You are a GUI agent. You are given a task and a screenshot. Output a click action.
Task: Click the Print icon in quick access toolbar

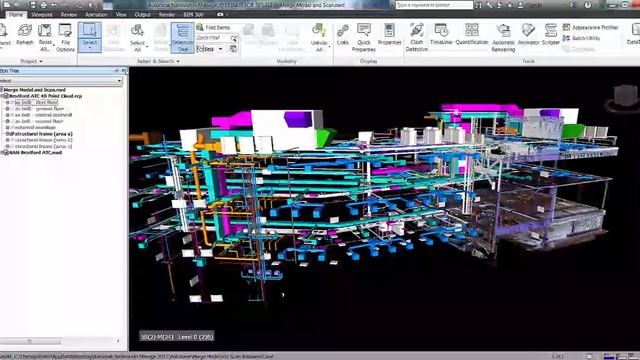pyautogui.click(x=43, y=5)
